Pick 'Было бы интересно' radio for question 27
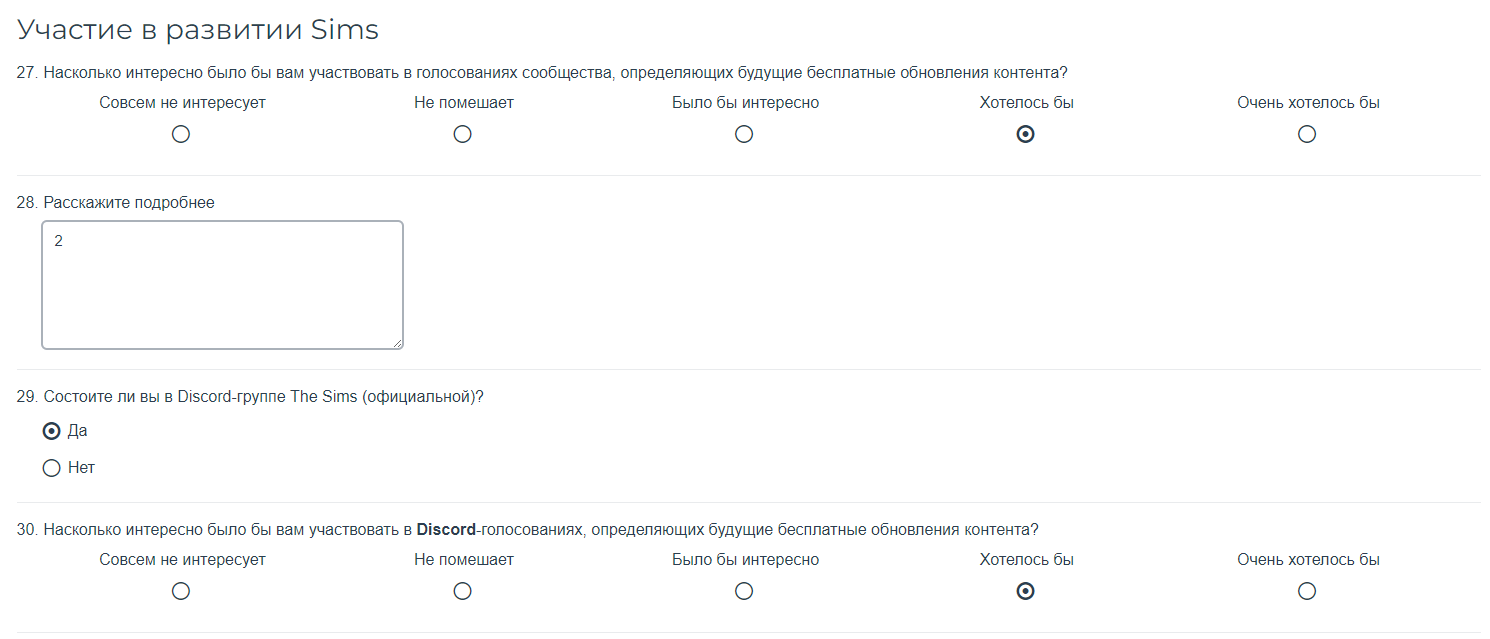This screenshot has width=1490, height=639. coord(744,134)
